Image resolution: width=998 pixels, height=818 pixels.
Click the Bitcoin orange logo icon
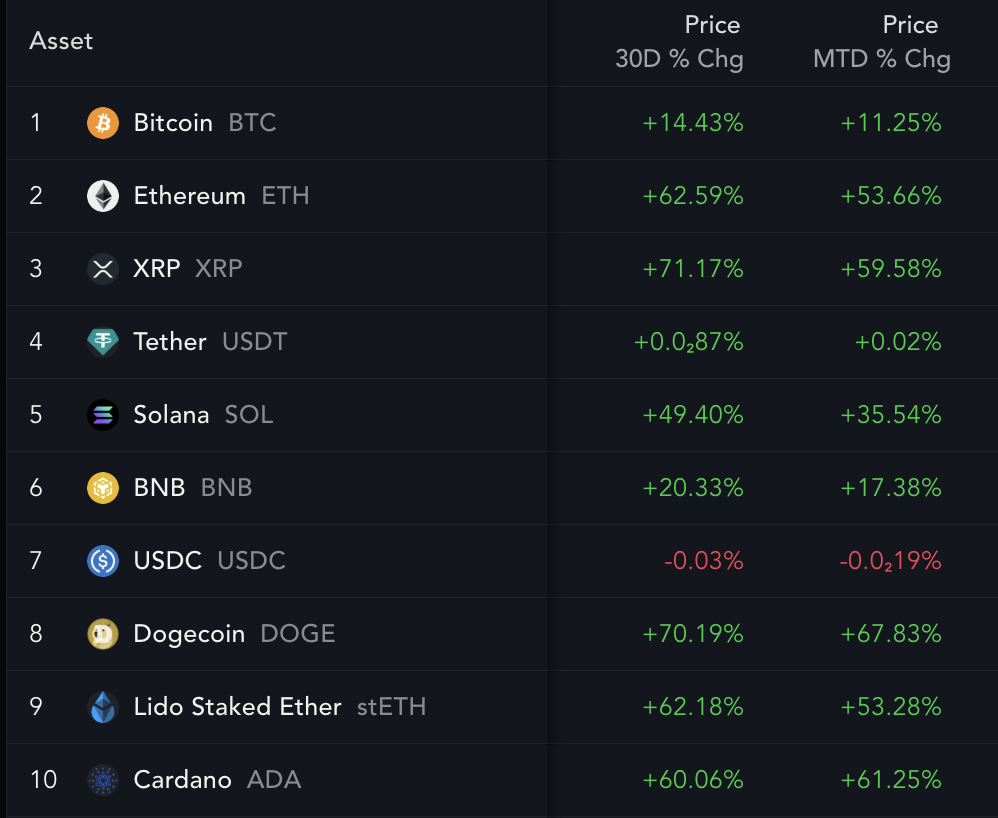click(103, 123)
